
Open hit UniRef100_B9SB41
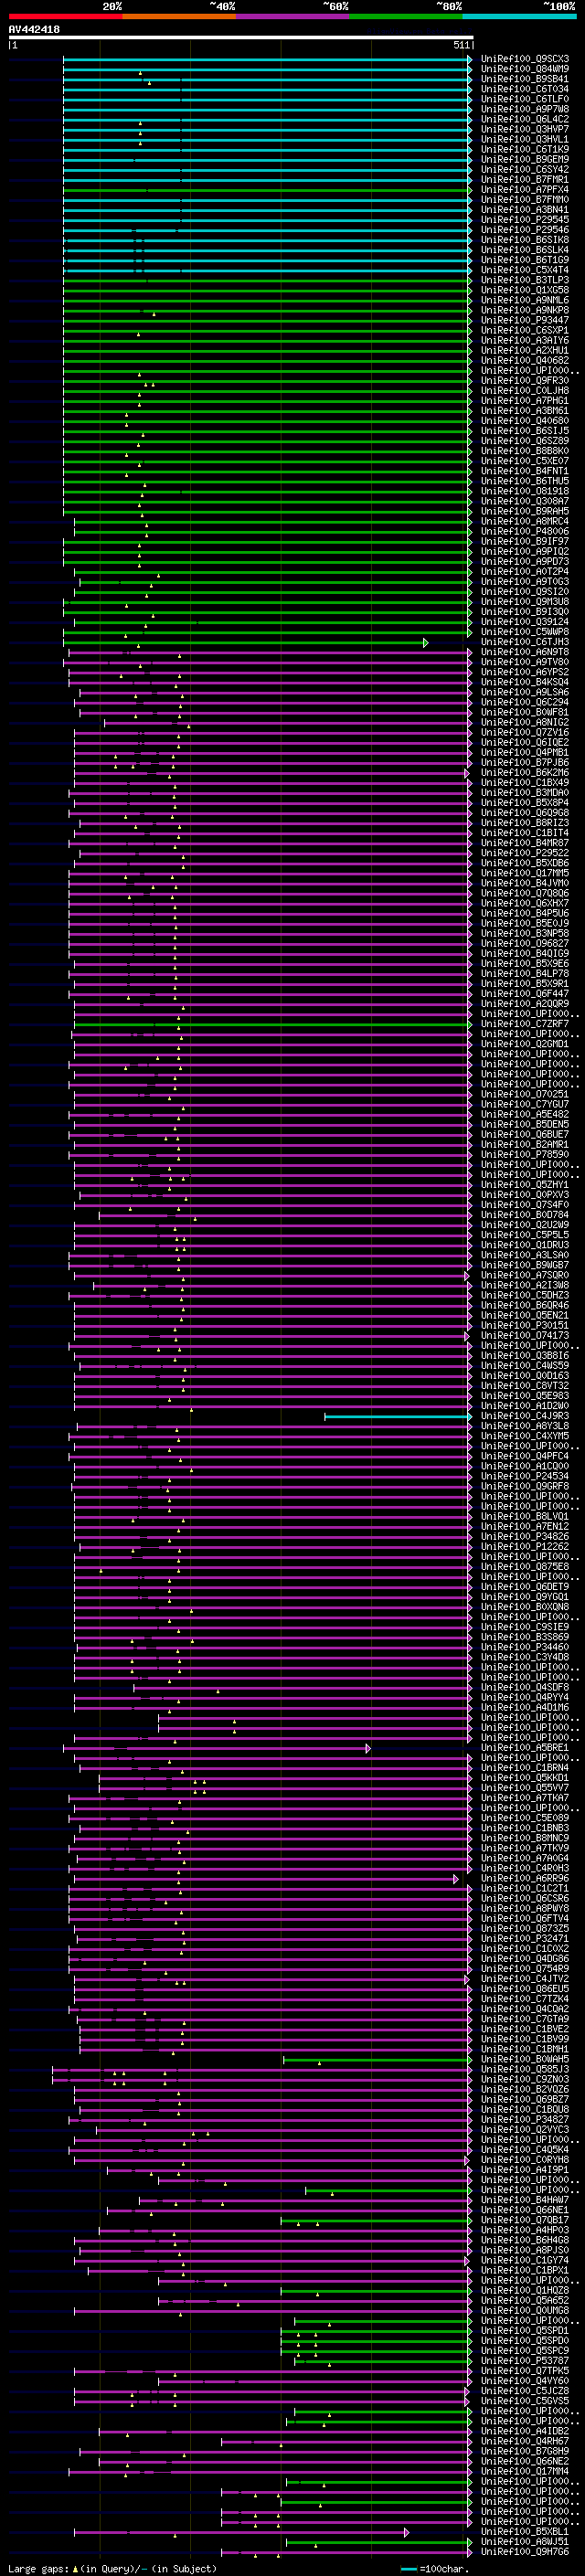525,79
